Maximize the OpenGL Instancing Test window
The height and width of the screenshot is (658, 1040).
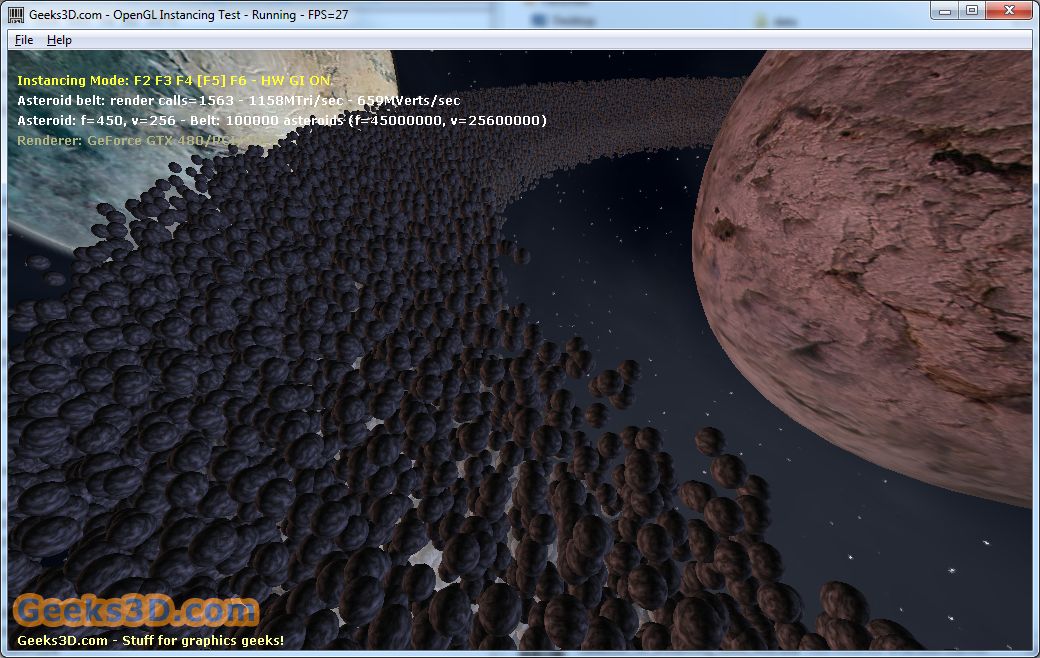tap(972, 11)
